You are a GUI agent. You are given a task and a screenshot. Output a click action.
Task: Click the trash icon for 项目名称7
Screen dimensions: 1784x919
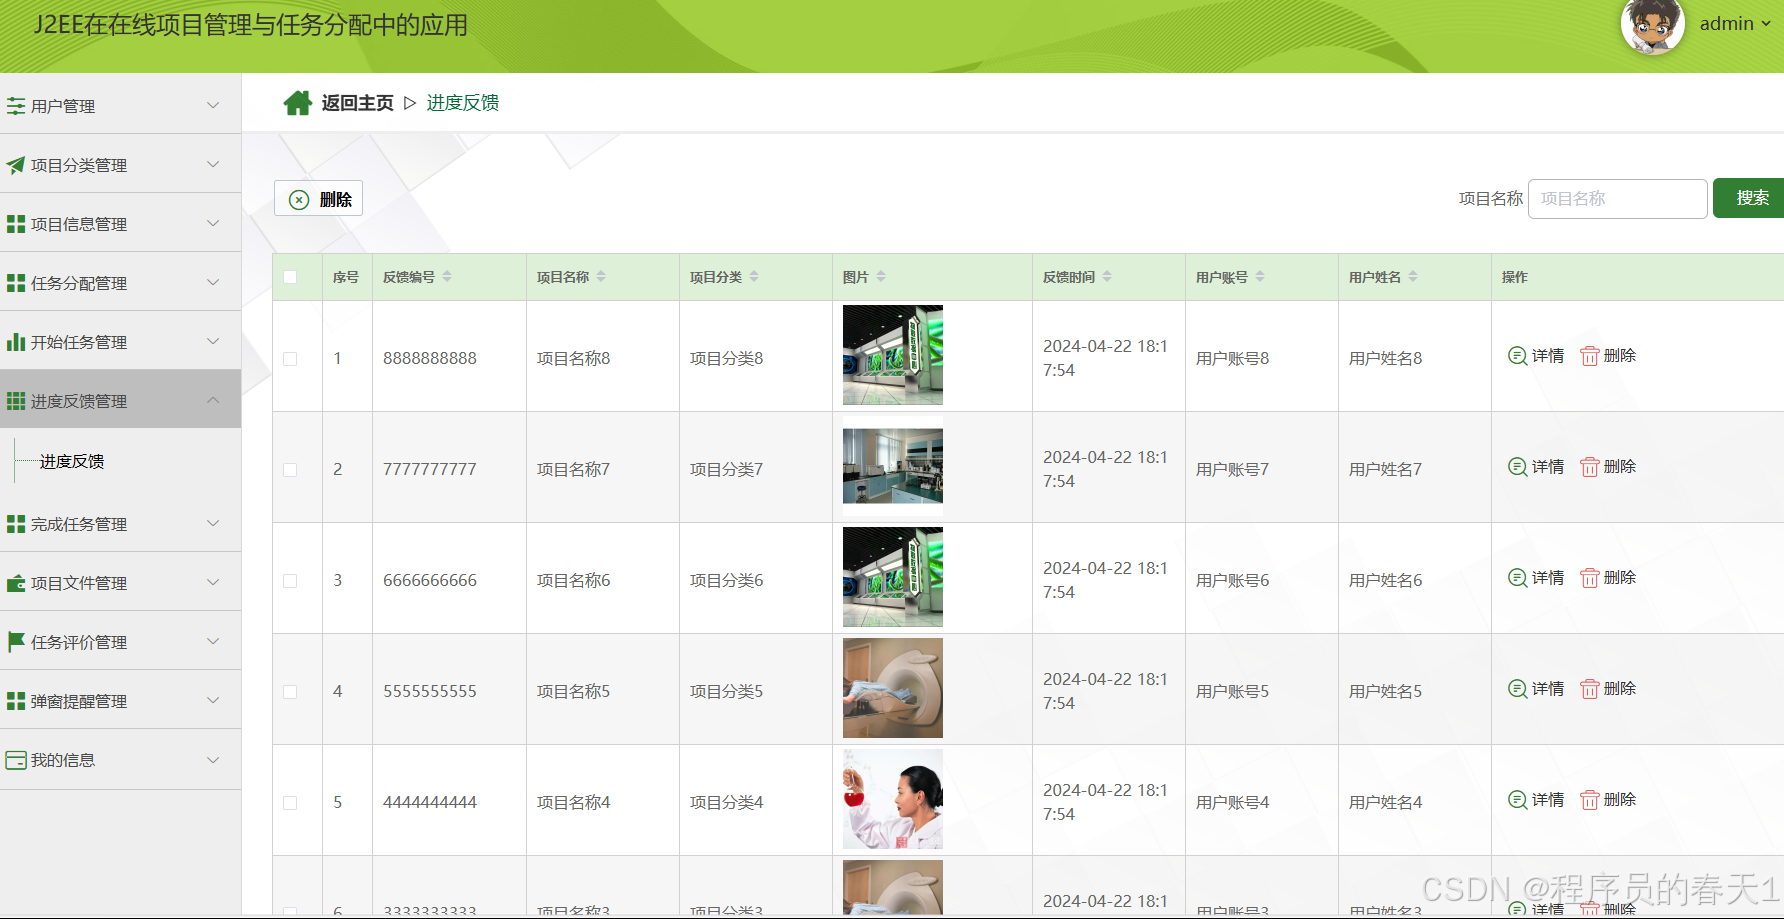(x=1590, y=467)
